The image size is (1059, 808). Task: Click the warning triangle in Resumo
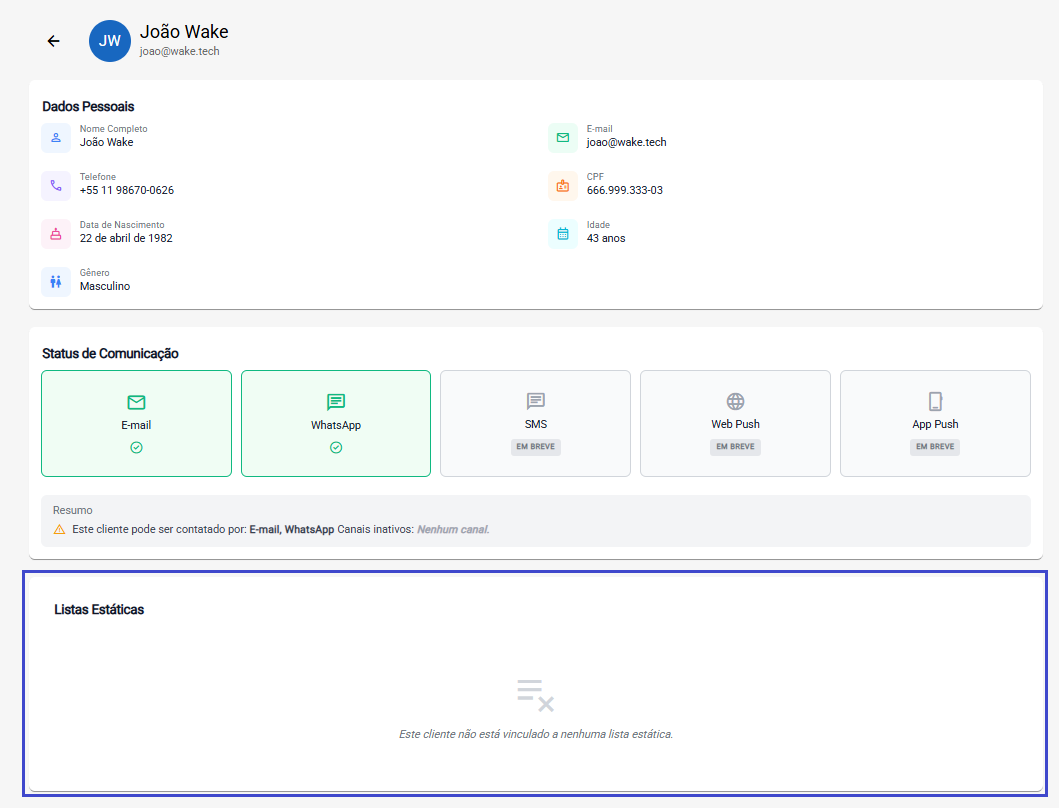[59, 529]
